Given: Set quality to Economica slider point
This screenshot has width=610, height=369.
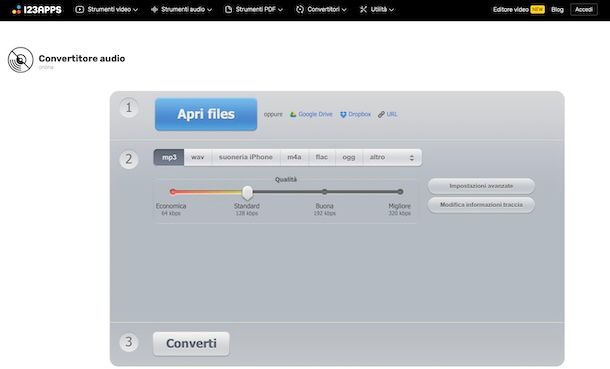Looking at the screenshot, I should (x=173, y=192).
